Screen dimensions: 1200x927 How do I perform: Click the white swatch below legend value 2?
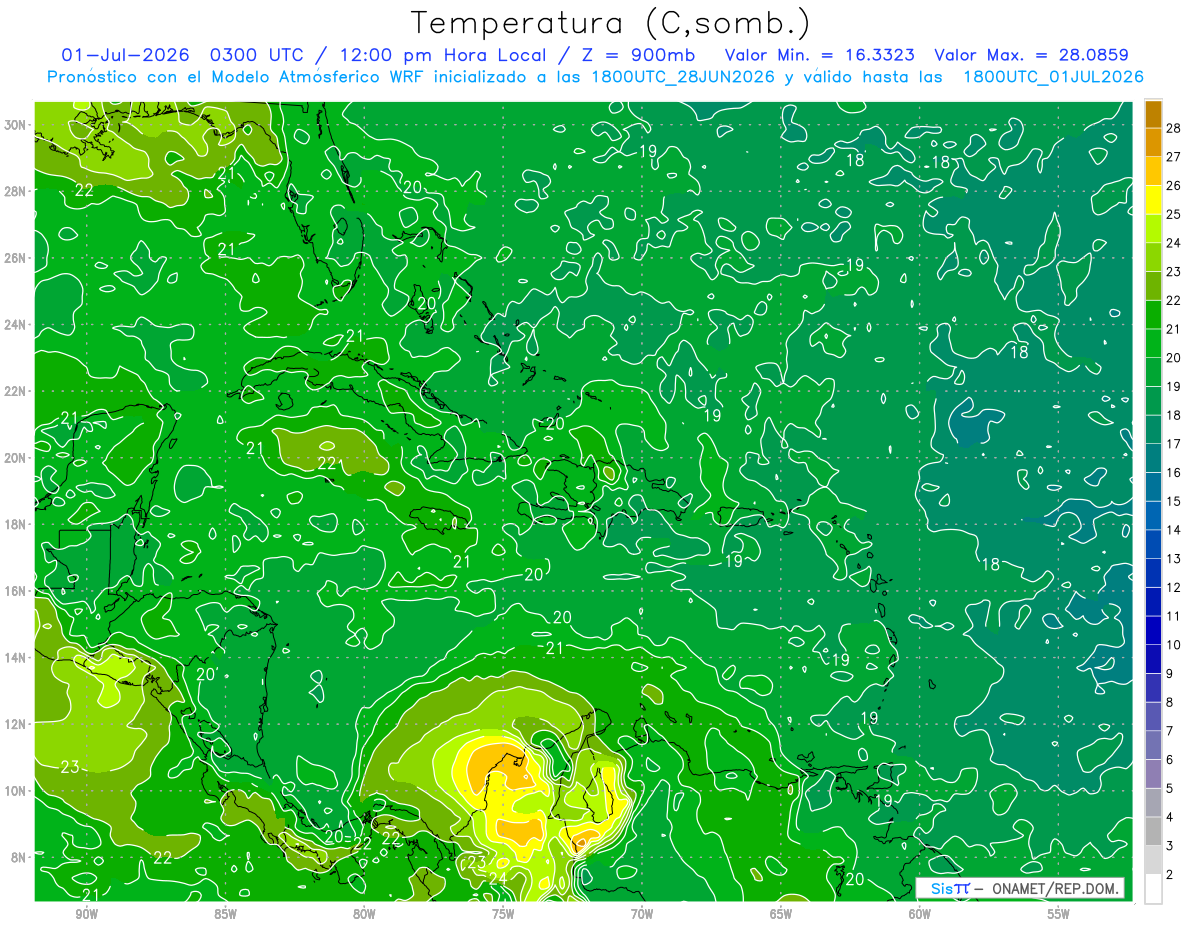click(1153, 889)
